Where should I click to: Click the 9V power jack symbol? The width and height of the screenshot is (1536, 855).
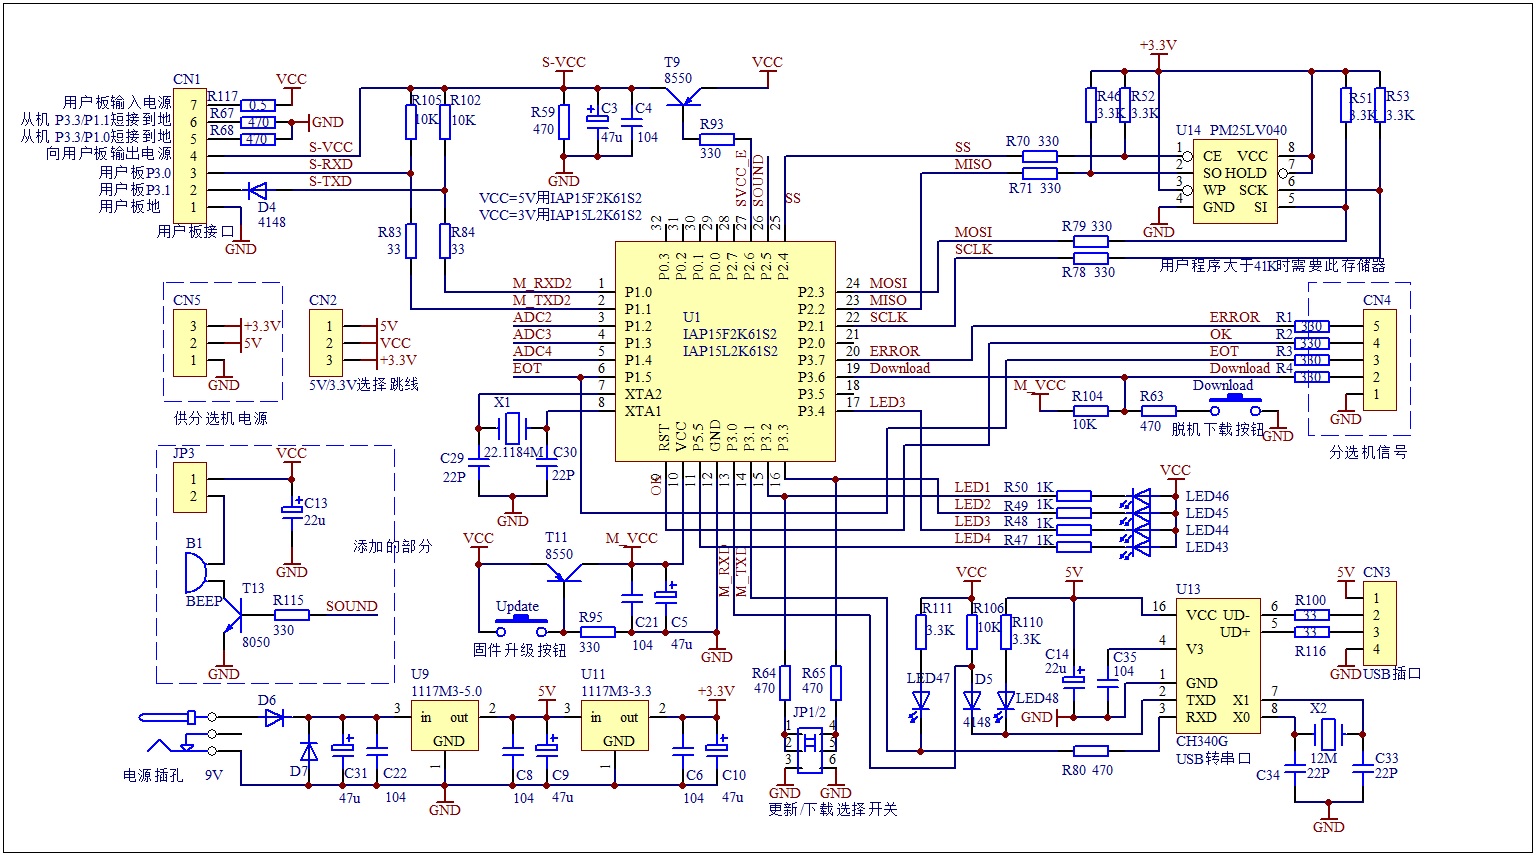180,733
